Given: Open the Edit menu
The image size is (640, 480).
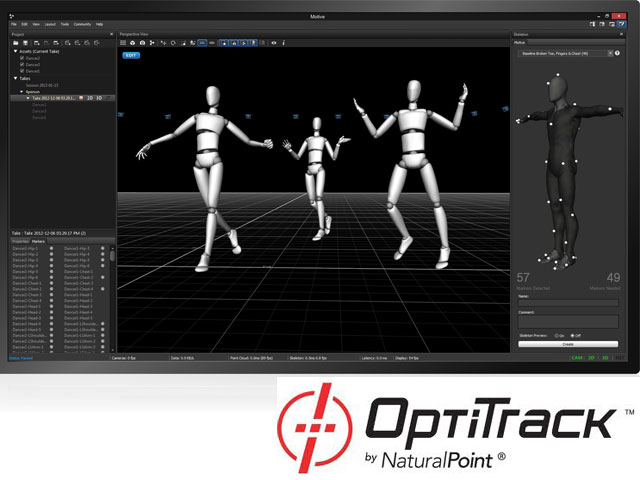Looking at the screenshot, I should coord(24,24).
